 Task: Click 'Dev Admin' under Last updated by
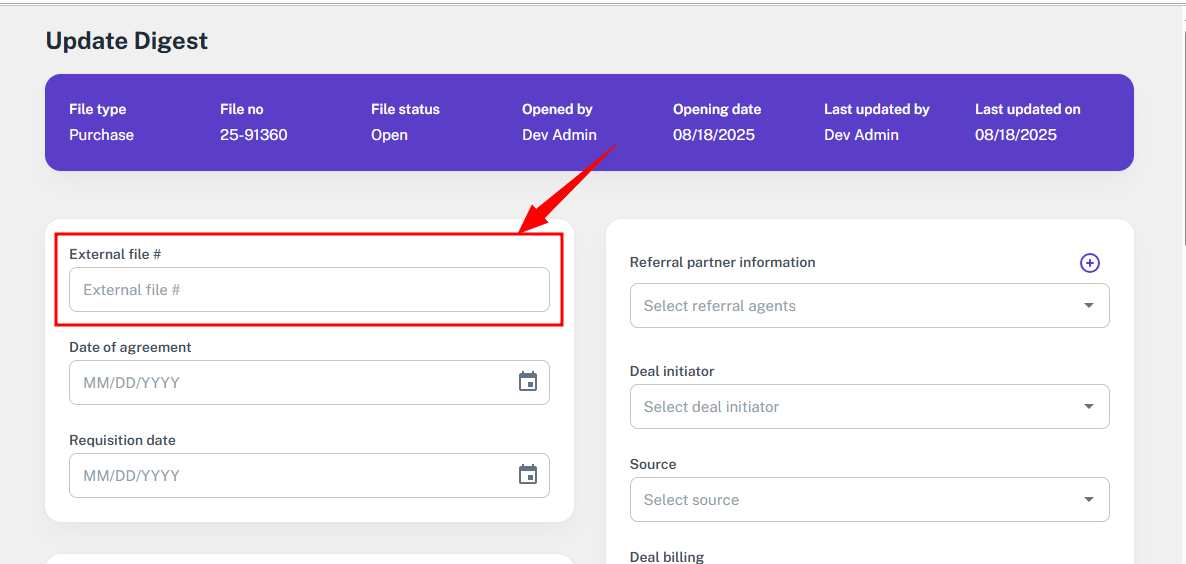click(861, 135)
